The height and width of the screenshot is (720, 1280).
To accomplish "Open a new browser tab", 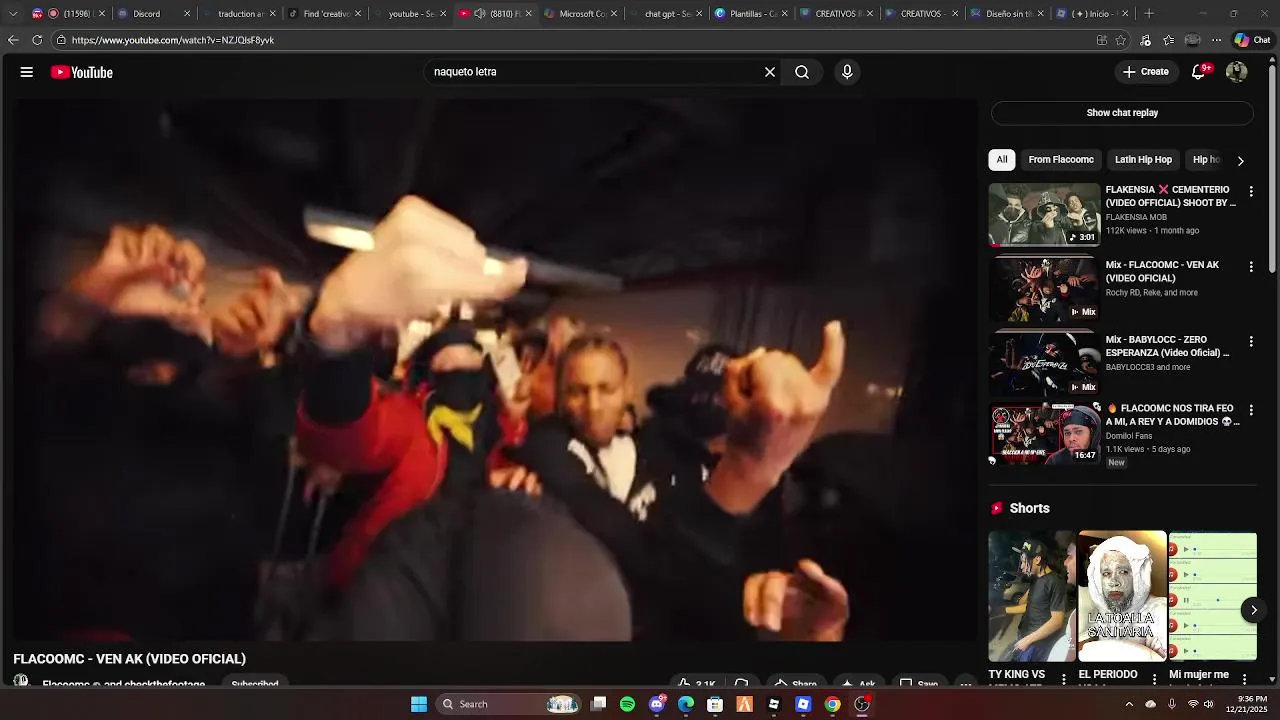I will [x=1149, y=14].
